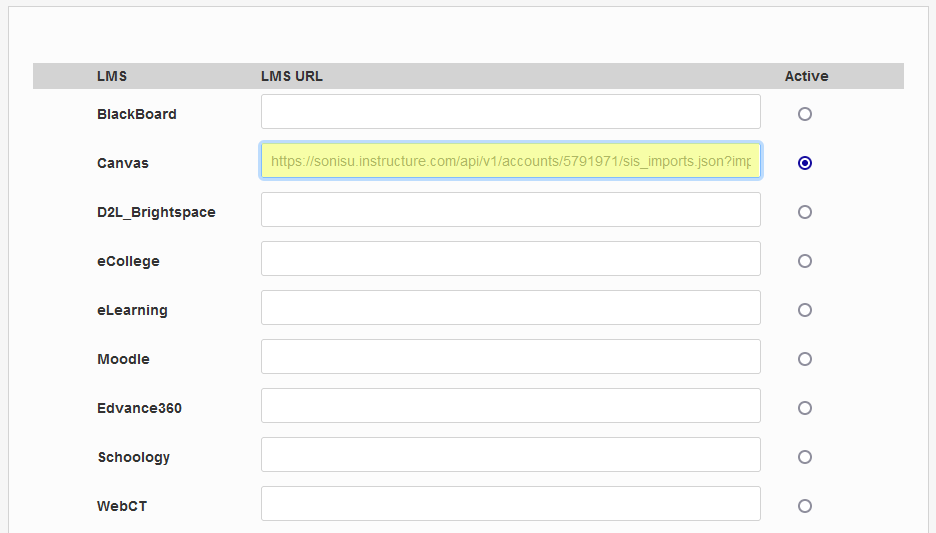Click into the Canvas LMS URL field
This screenshot has height=533, width=936.
point(510,161)
